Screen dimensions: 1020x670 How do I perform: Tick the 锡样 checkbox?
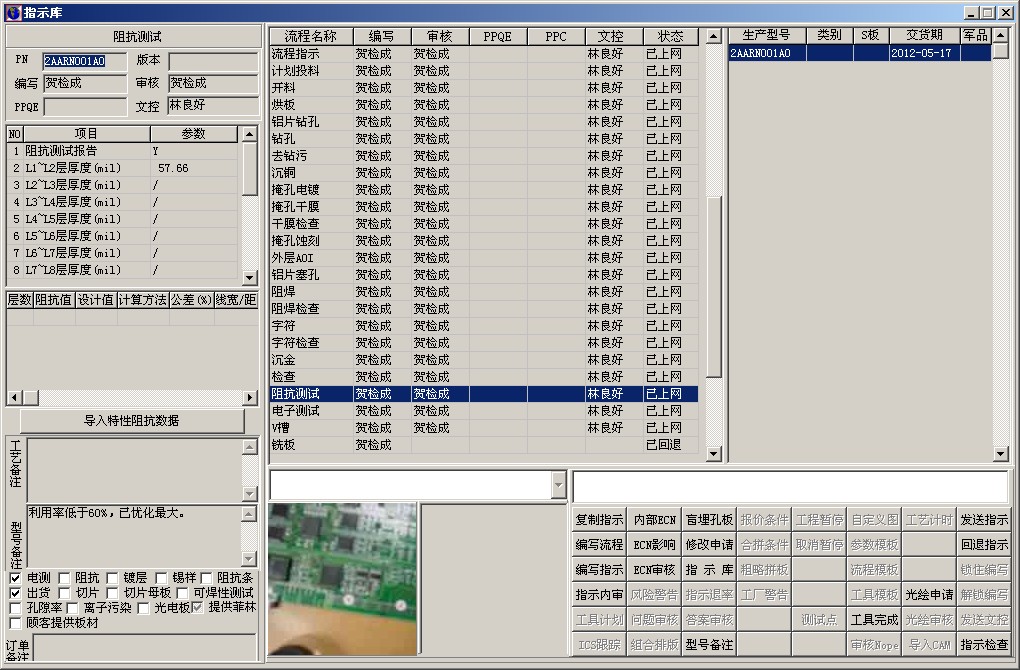[161, 578]
